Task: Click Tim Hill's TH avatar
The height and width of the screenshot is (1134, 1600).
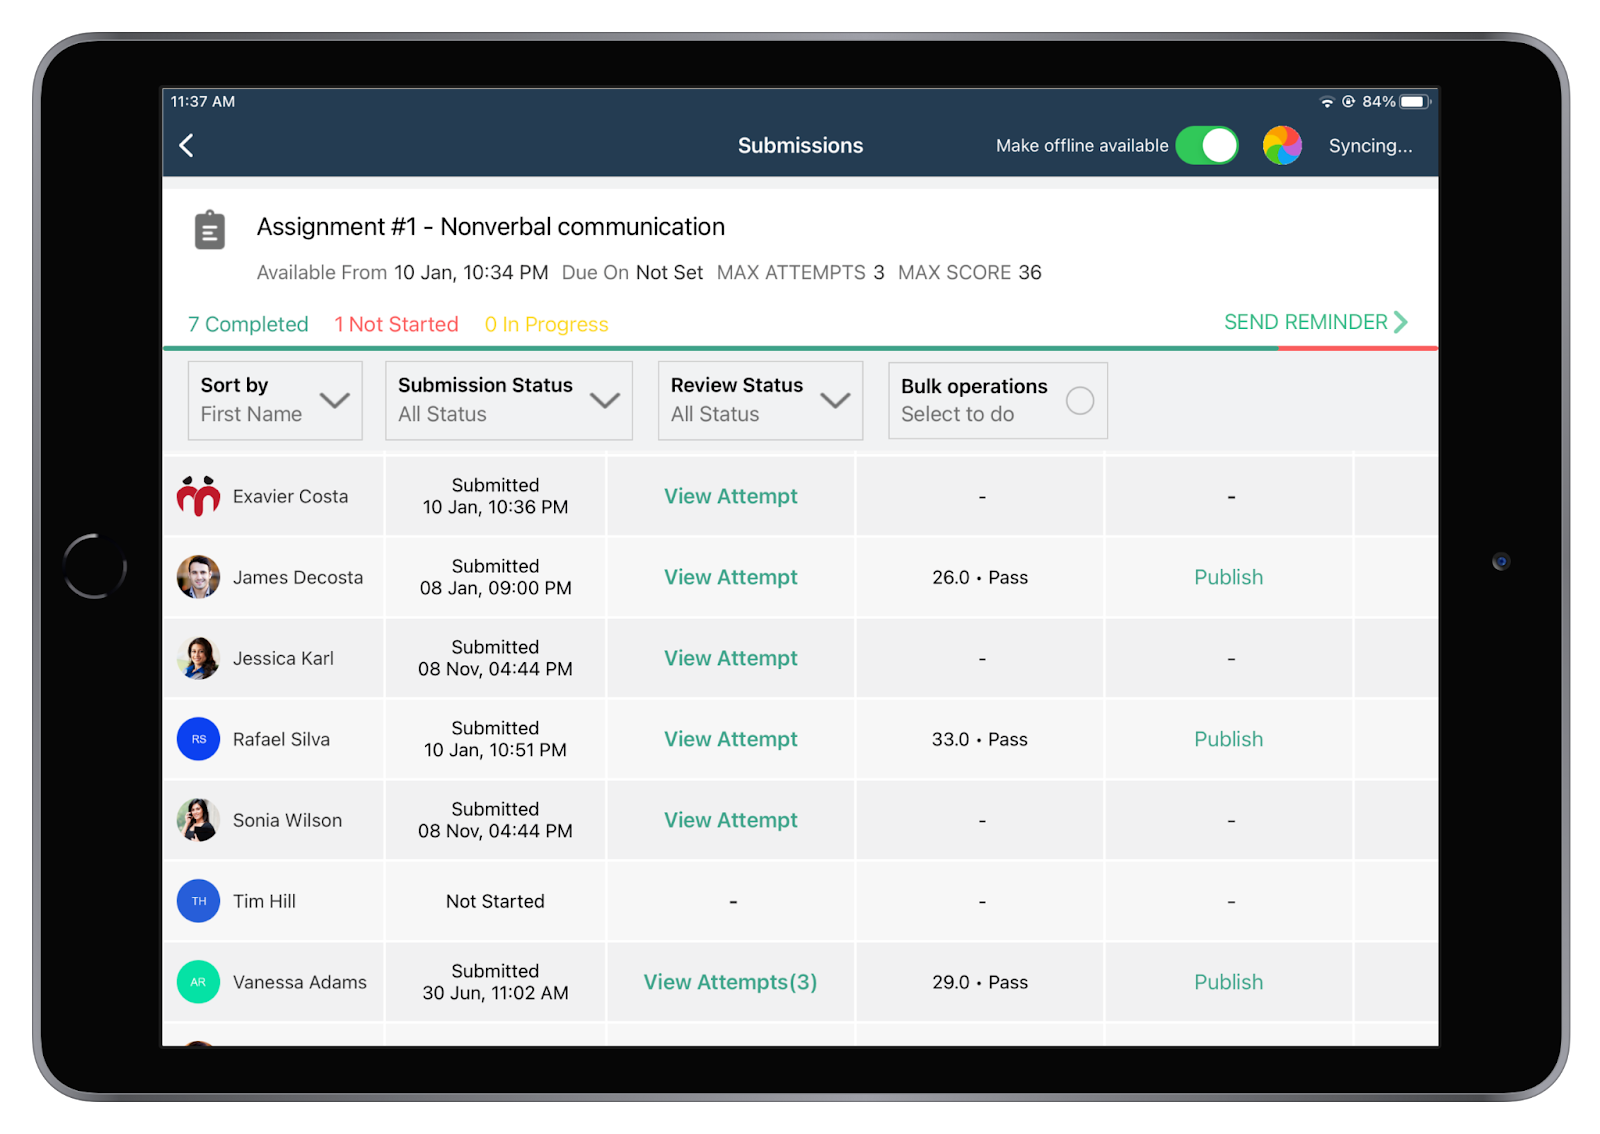Action: pyautogui.click(x=198, y=901)
